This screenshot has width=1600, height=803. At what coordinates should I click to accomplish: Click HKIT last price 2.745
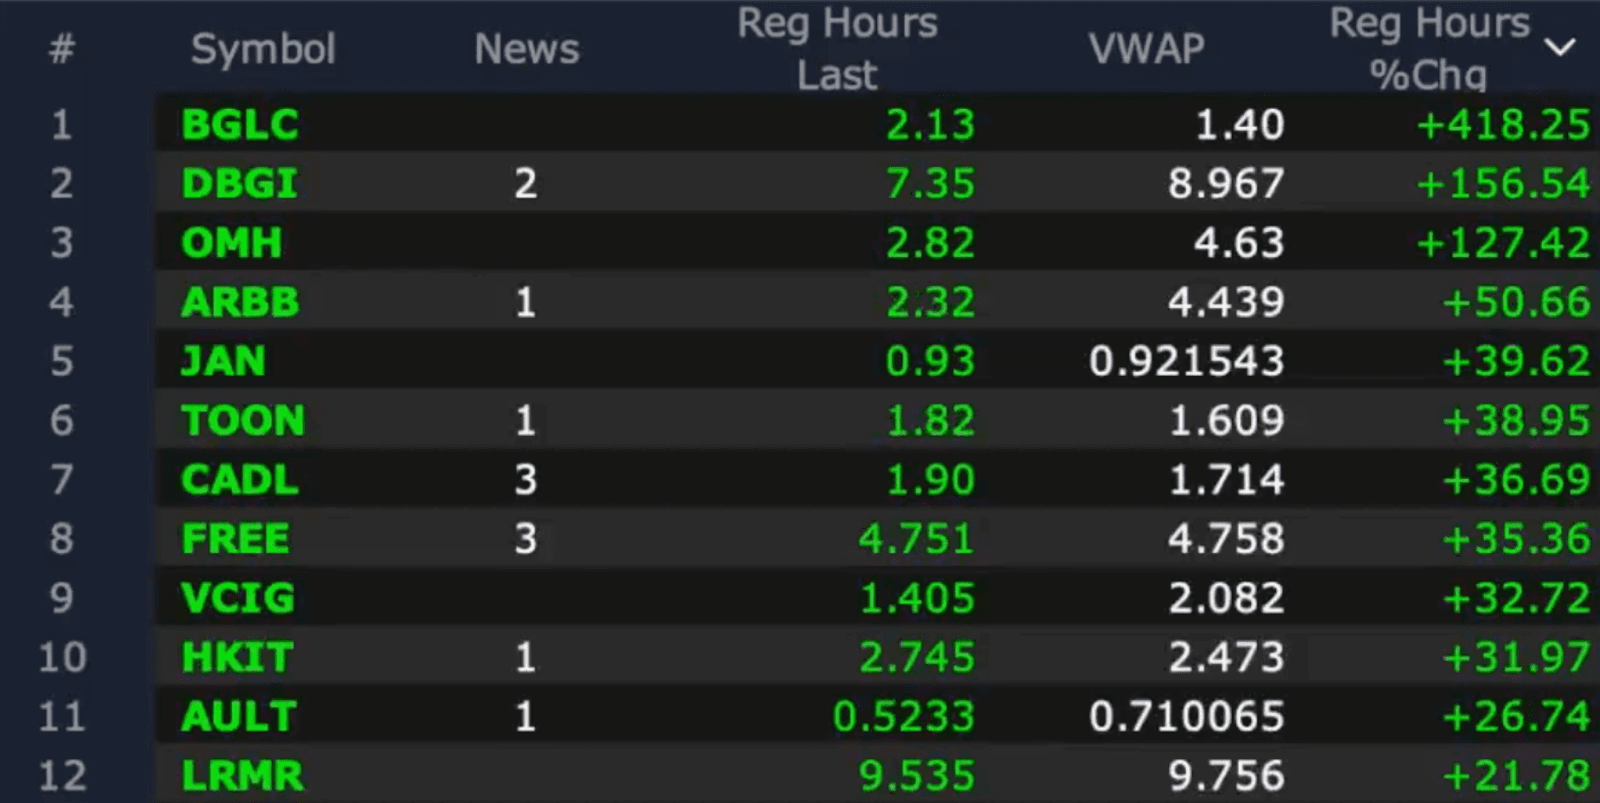[x=917, y=656]
